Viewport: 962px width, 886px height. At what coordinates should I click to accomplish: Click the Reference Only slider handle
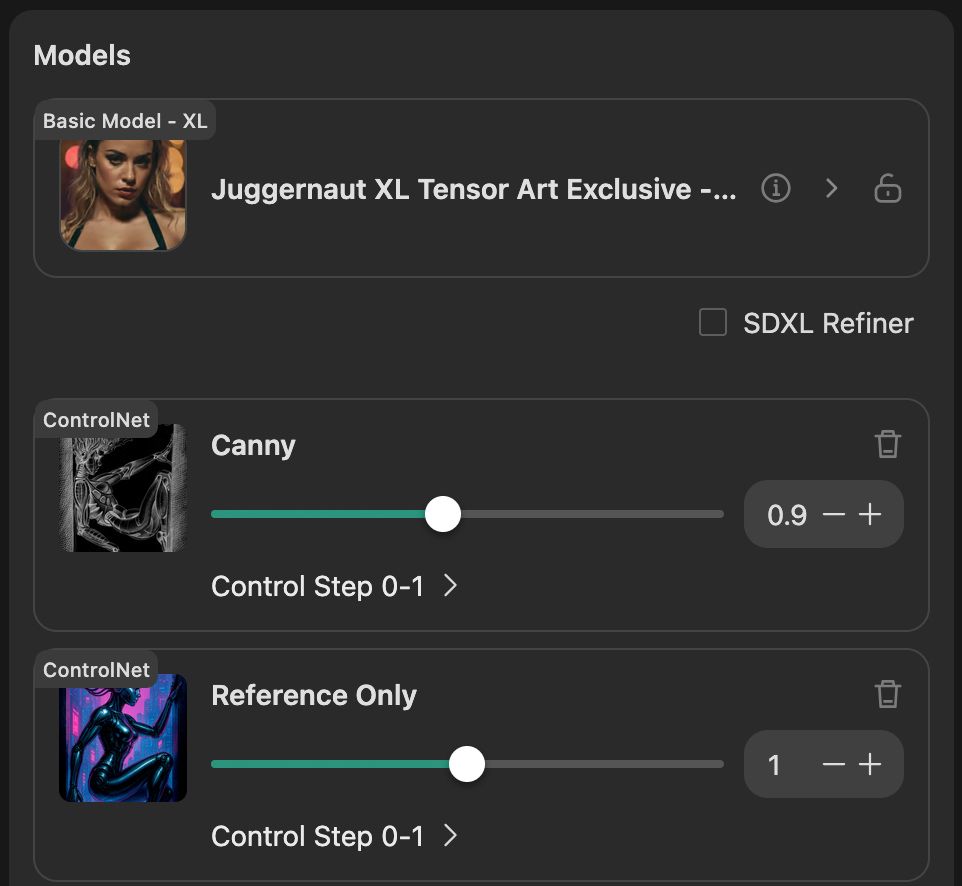click(x=466, y=765)
